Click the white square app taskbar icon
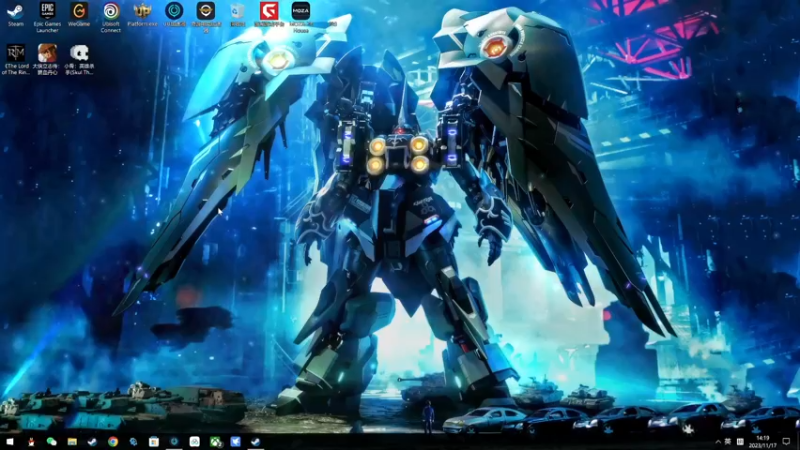Image resolution: width=800 pixels, height=450 pixels. [194, 442]
